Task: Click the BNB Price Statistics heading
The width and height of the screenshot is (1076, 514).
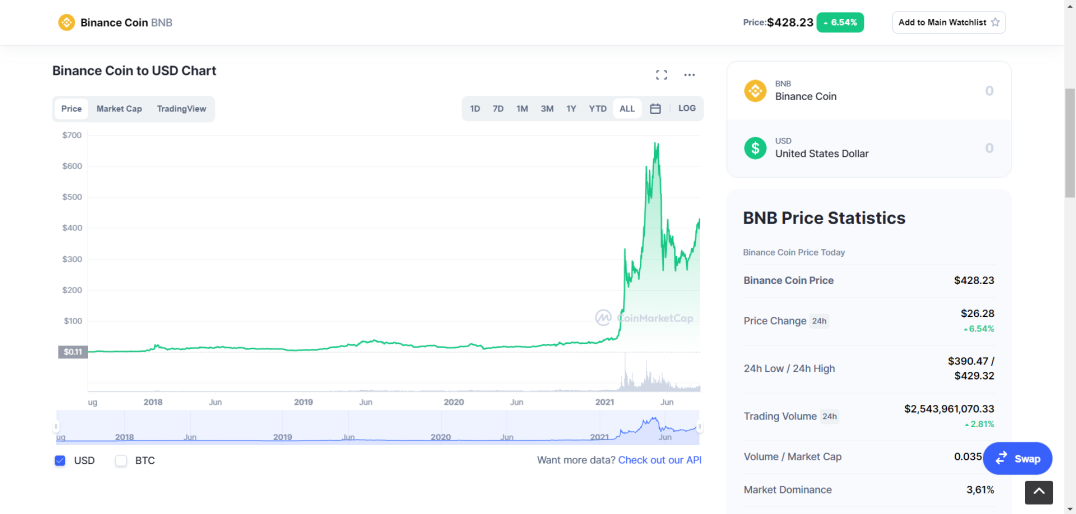Action: pos(824,218)
